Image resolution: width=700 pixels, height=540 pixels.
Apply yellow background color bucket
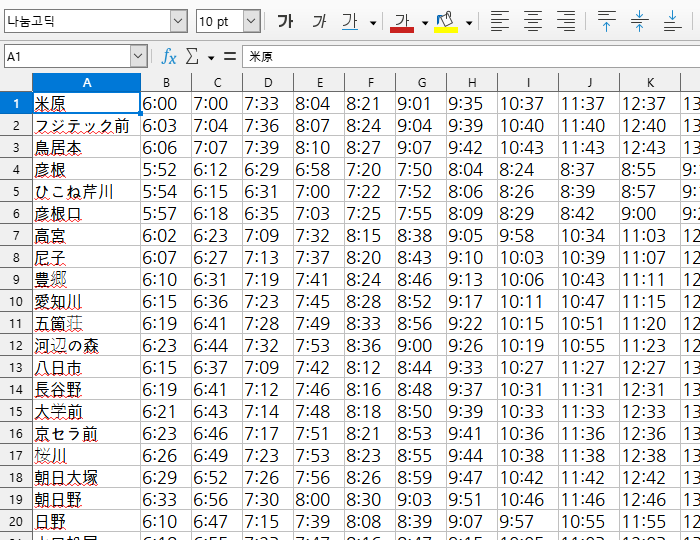pyautogui.click(x=446, y=21)
